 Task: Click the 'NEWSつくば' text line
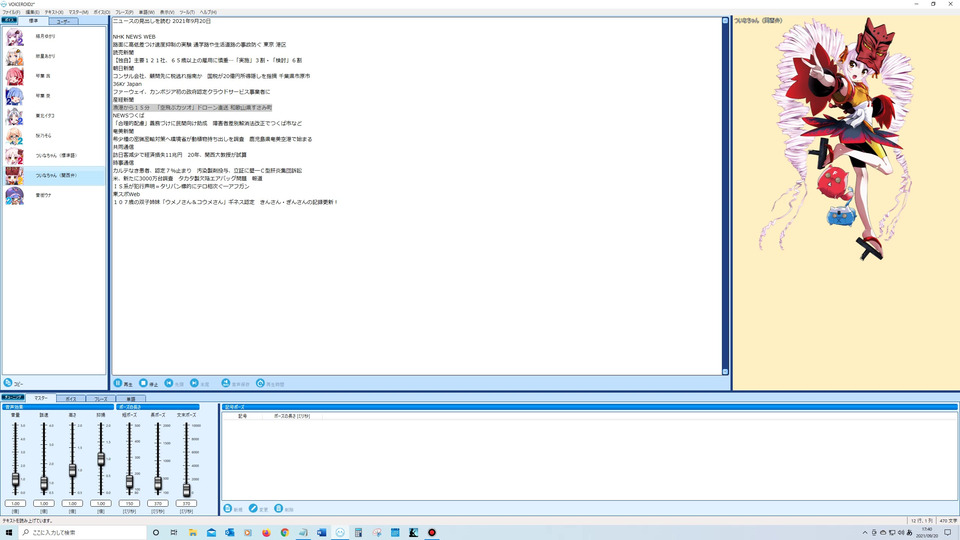(x=129, y=116)
